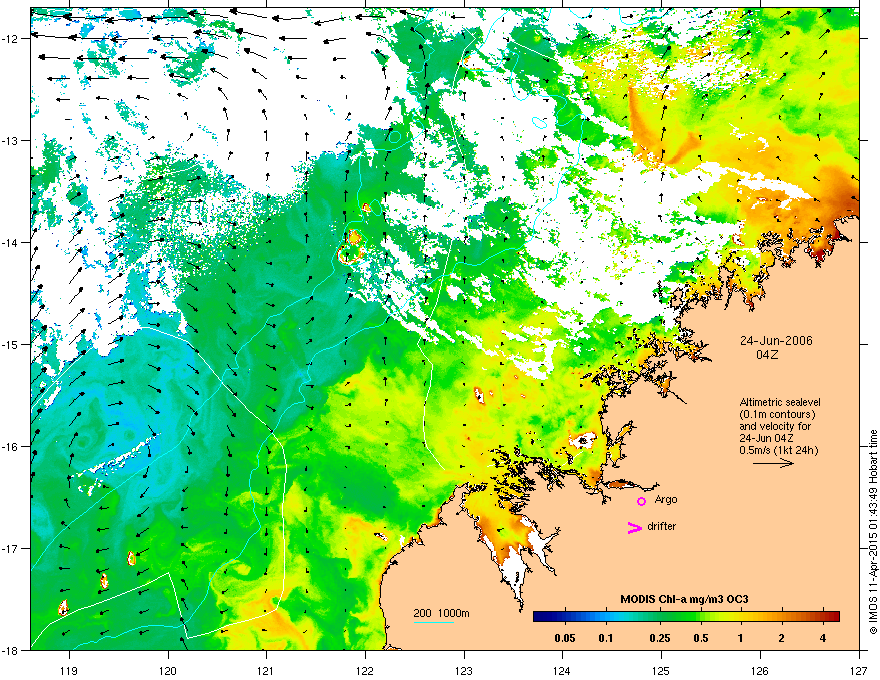Click the 0.25 colorbar tick value
Viewport: 880px width, 680px height.
point(660,638)
